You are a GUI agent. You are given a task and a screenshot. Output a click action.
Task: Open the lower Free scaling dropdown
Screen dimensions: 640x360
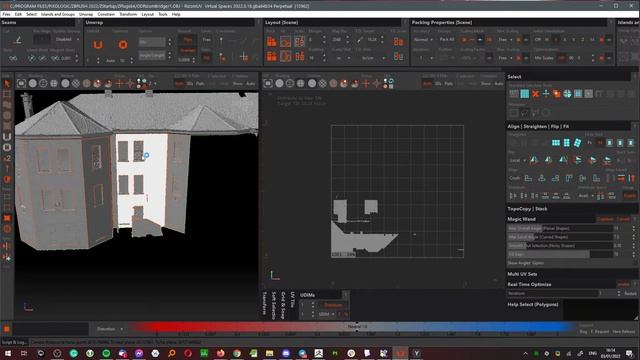coord(505,58)
